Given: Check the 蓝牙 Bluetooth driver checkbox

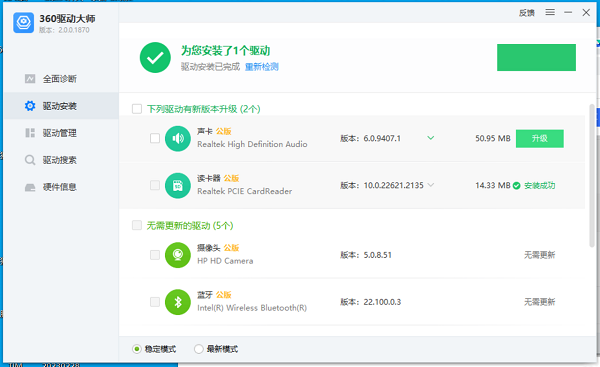Looking at the screenshot, I should tap(155, 302).
